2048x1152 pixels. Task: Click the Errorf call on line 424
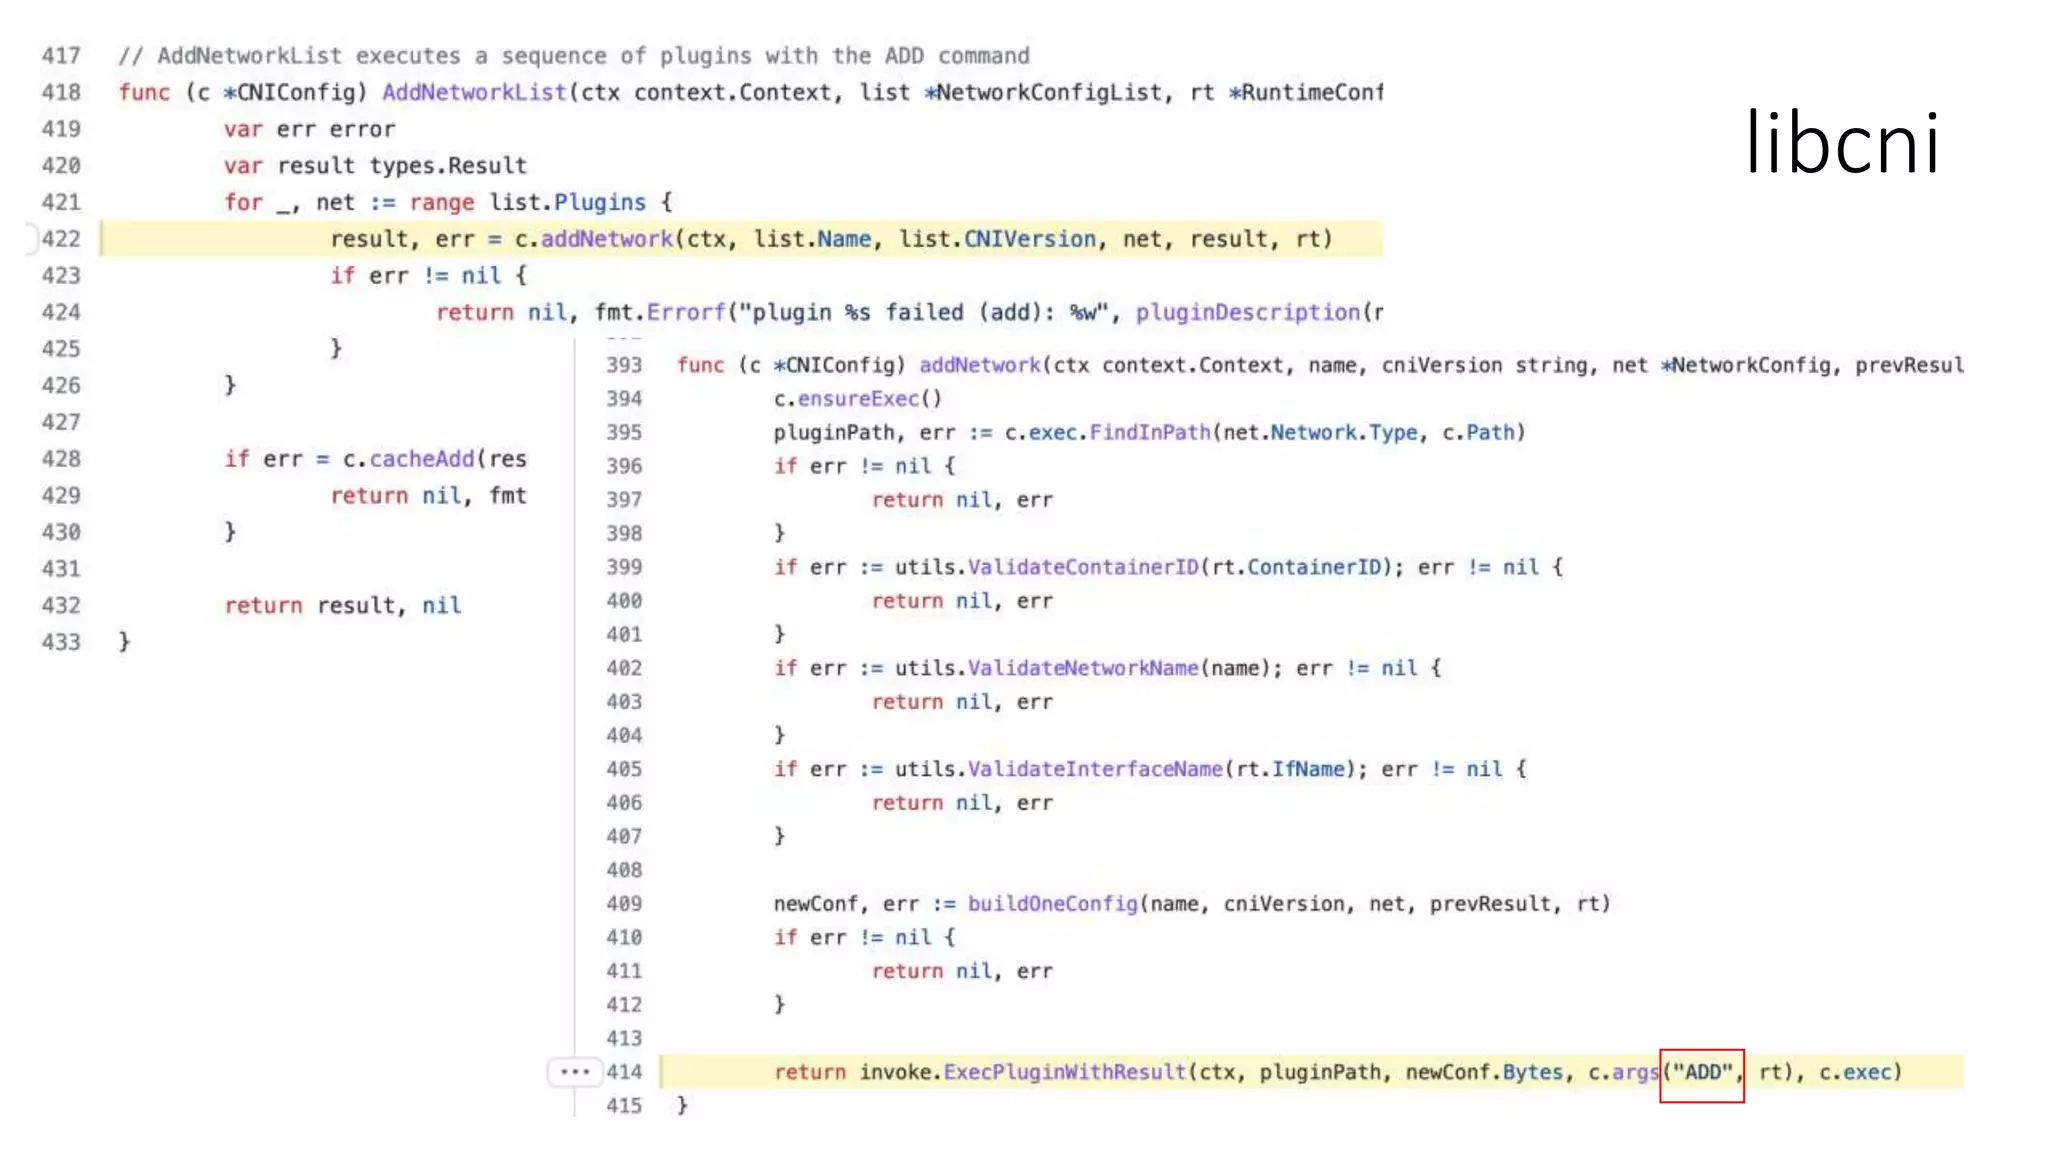[x=685, y=313]
